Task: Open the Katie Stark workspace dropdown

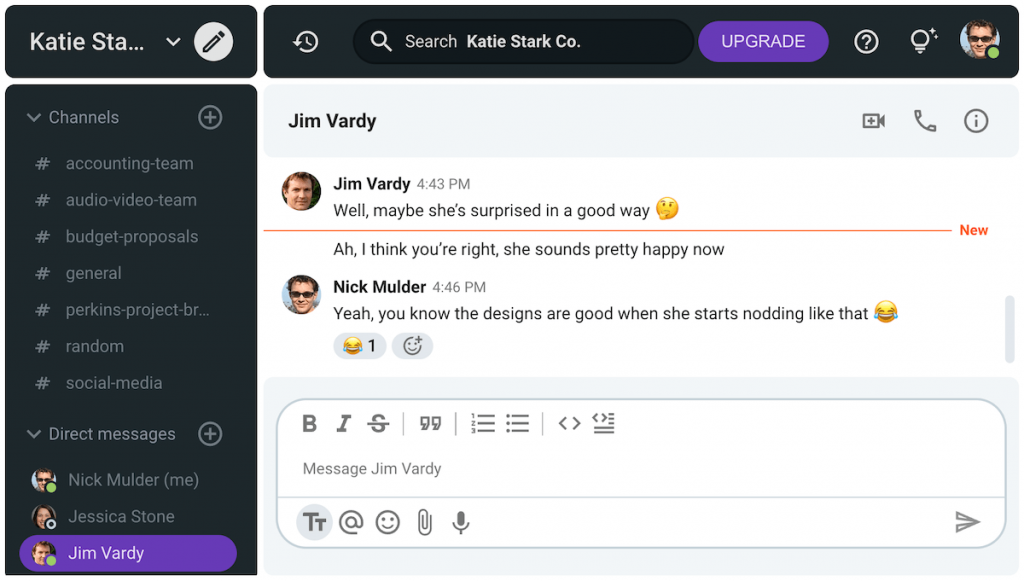Action: tap(173, 42)
